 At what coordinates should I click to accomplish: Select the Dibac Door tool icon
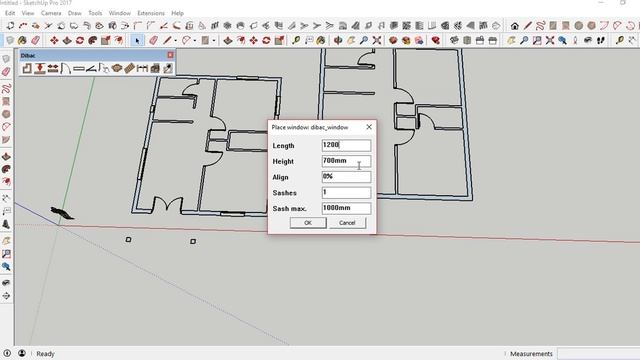[65, 68]
